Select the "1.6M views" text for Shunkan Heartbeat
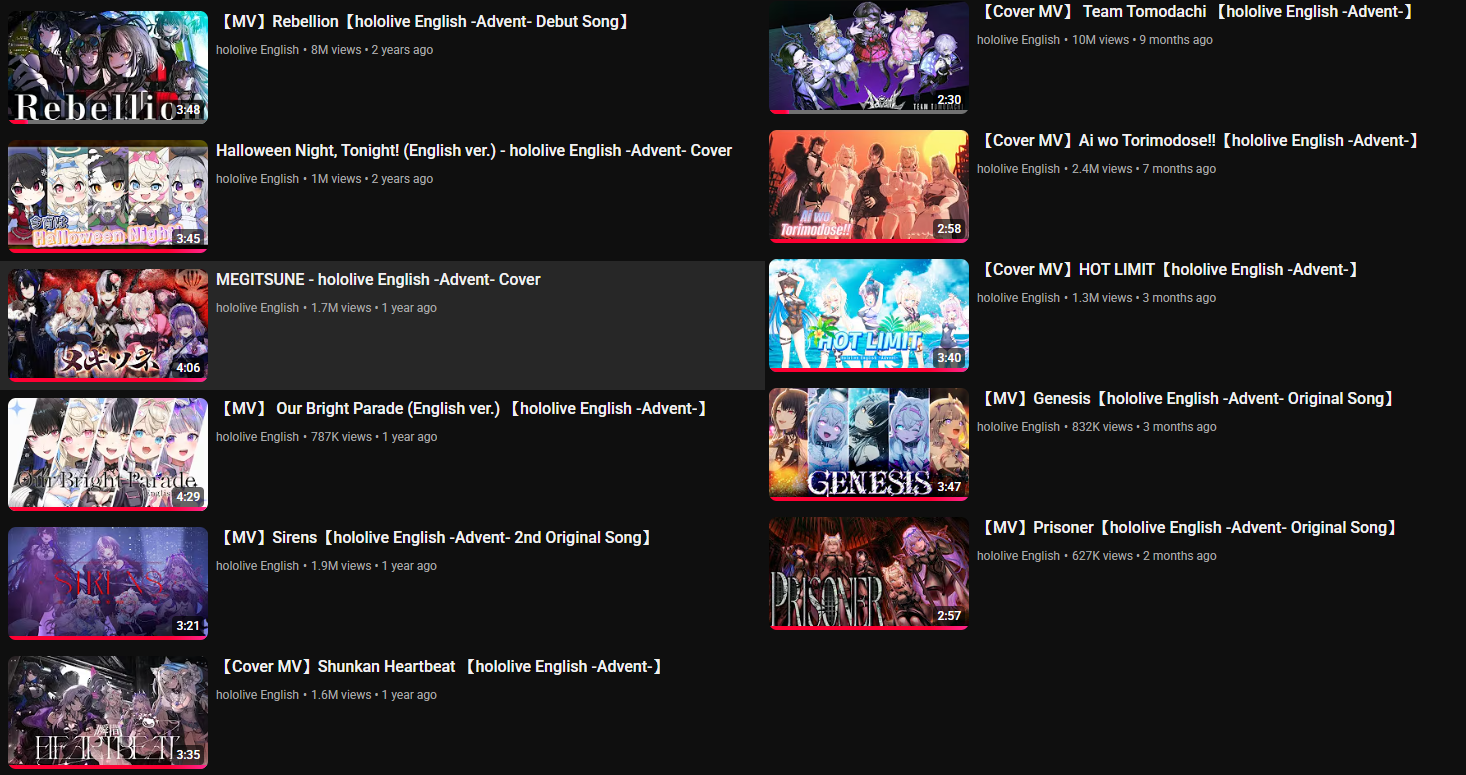 341,695
